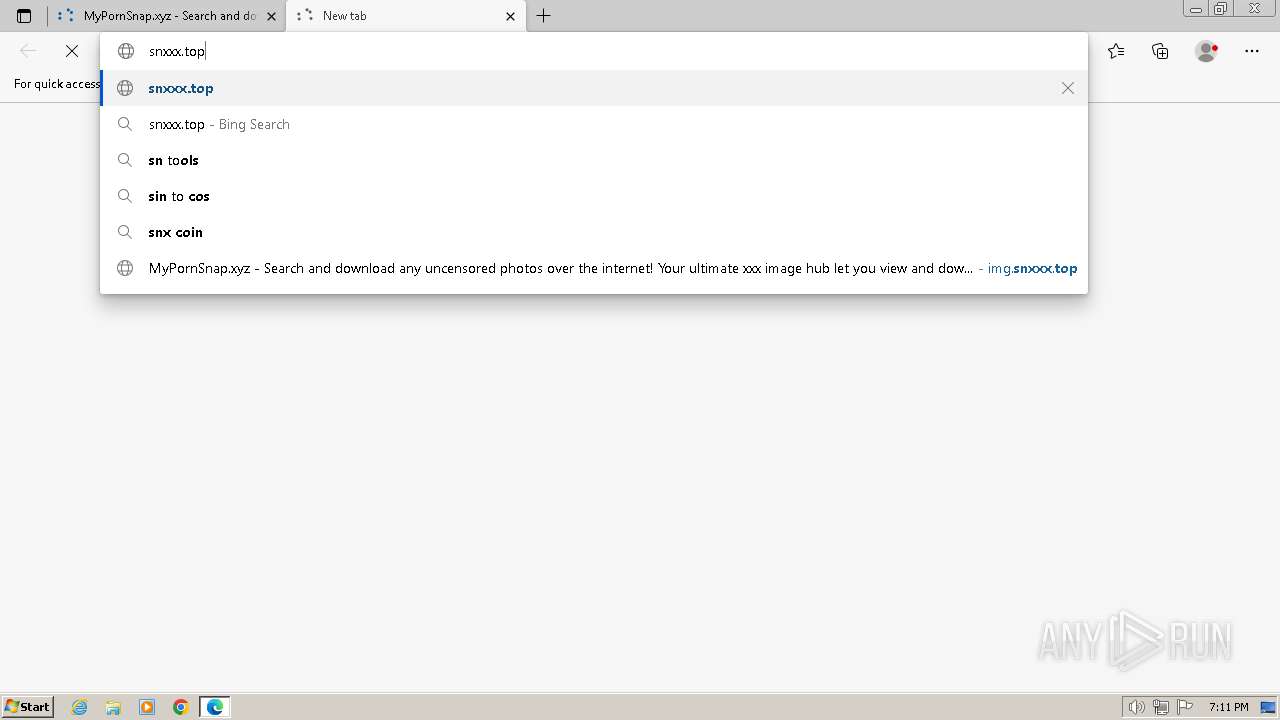The image size is (1280, 720).
Task: Restore down the browser window
Action: tap(1221, 9)
